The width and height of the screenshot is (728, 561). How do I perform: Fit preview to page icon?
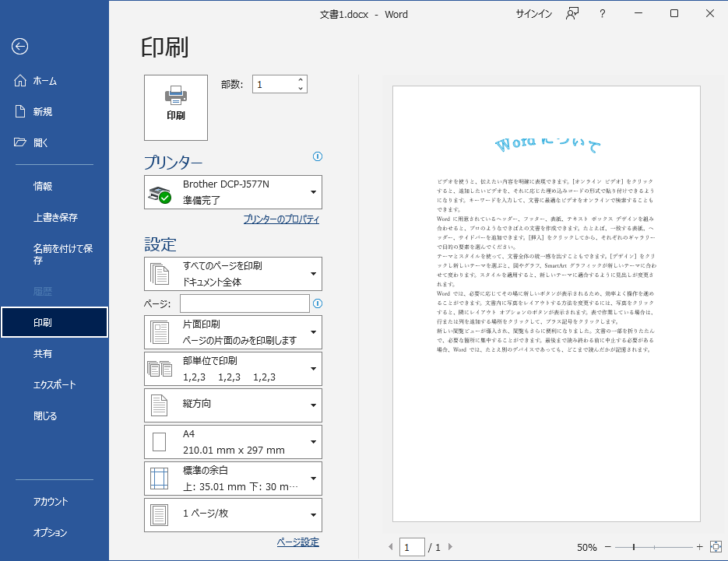[716, 547]
